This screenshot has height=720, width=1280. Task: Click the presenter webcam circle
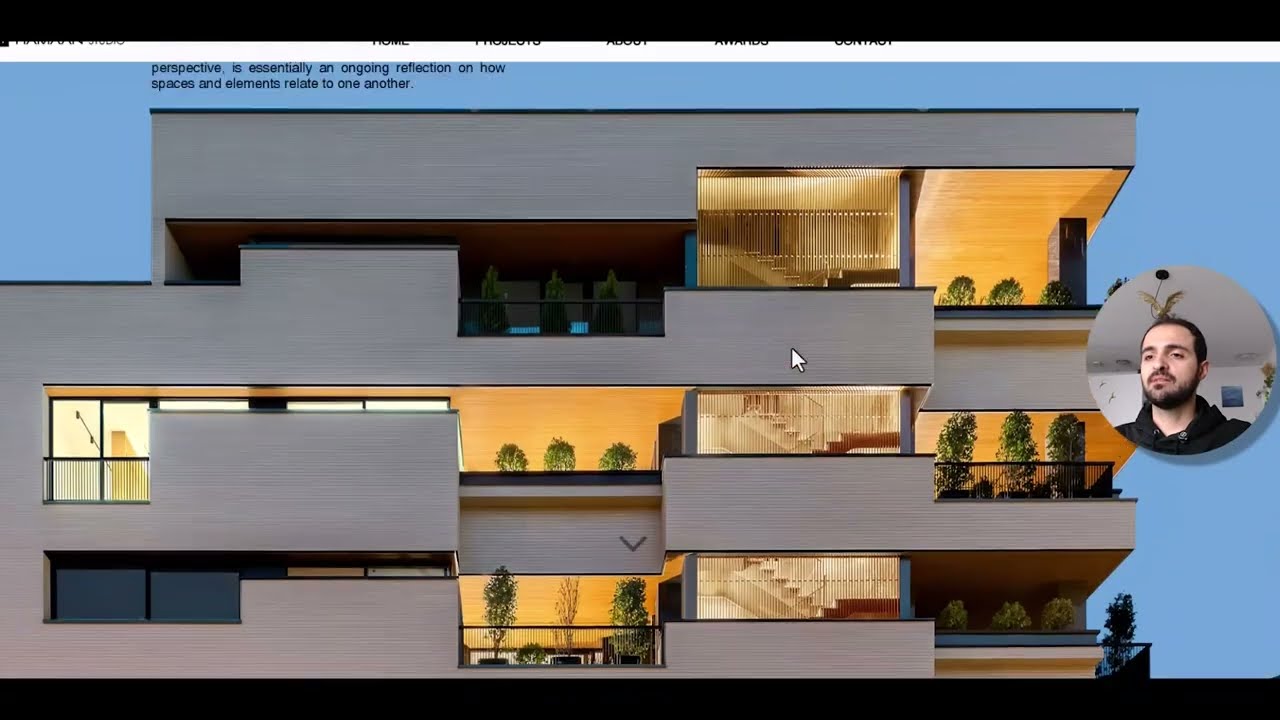[x=1181, y=361]
